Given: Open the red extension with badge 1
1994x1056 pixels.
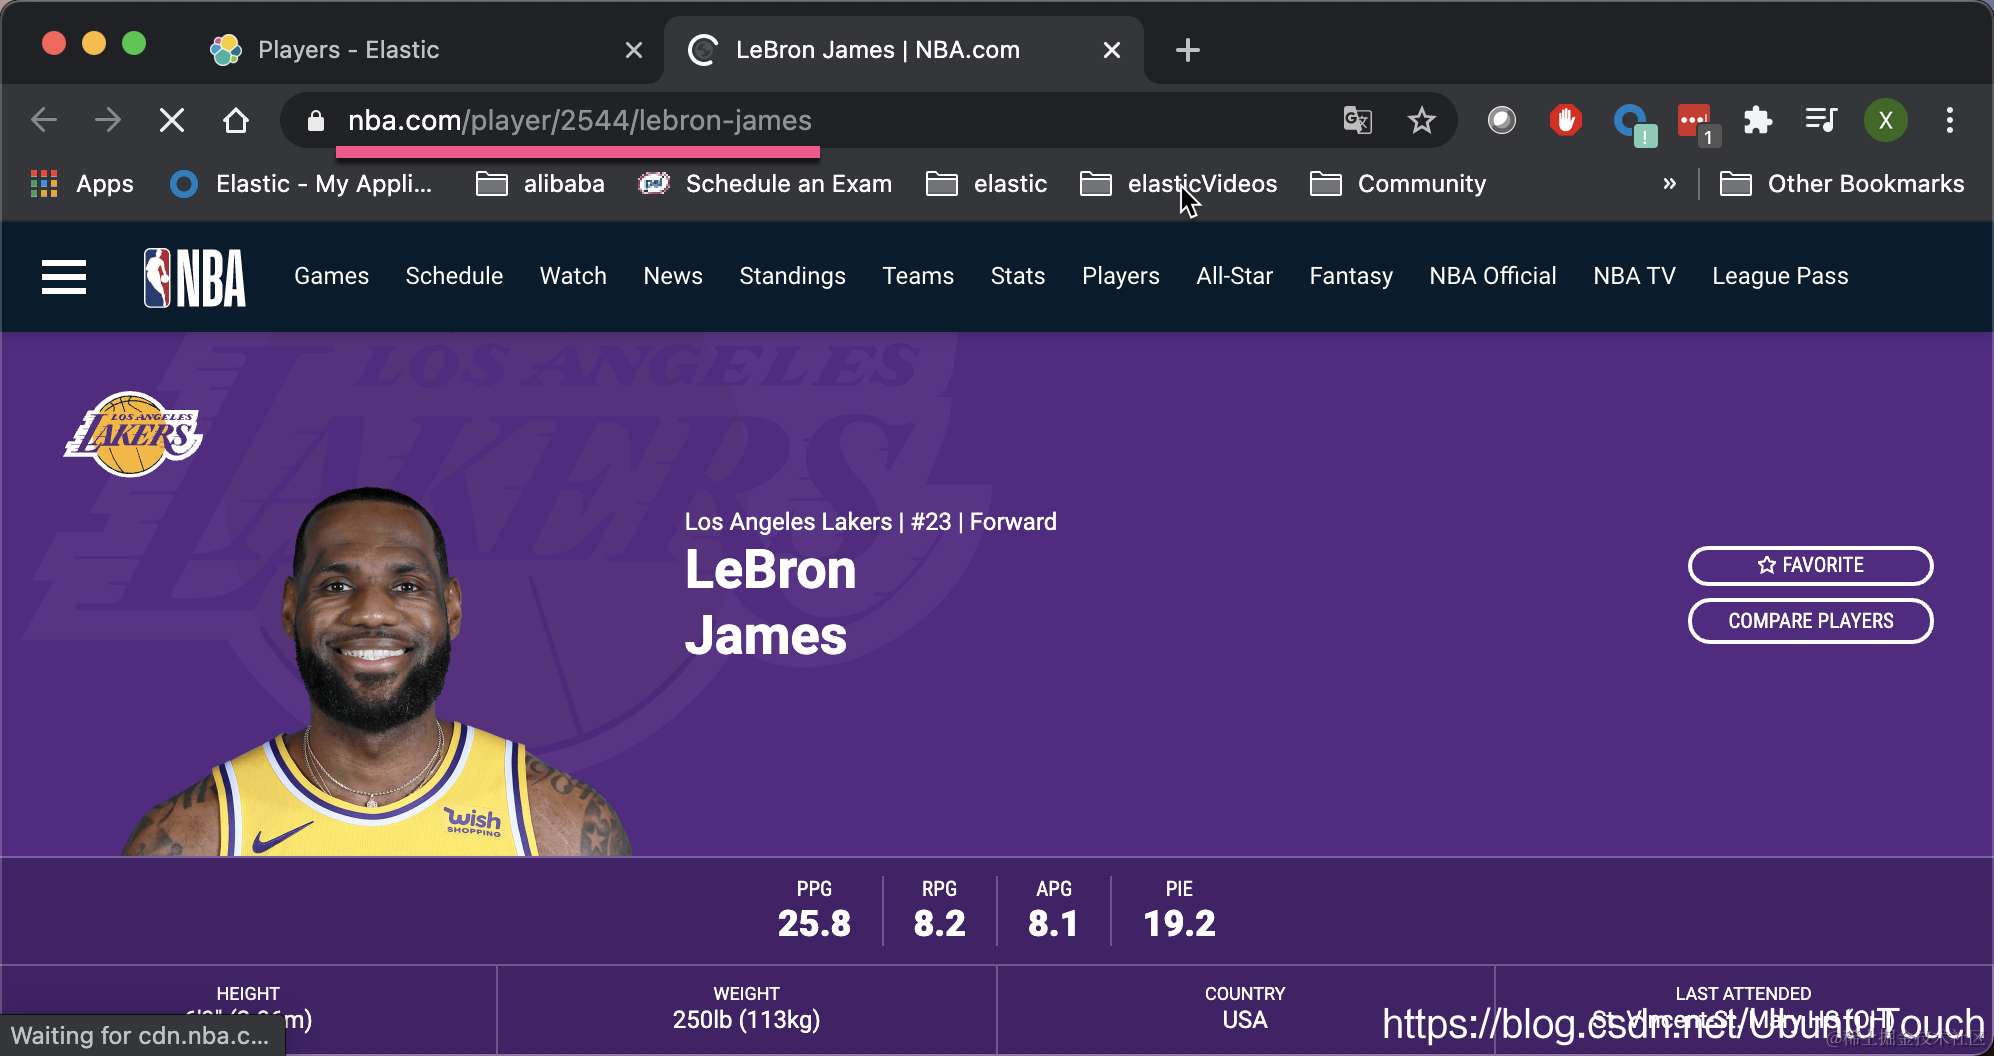Looking at the screenshot, I should [1697, 123].
